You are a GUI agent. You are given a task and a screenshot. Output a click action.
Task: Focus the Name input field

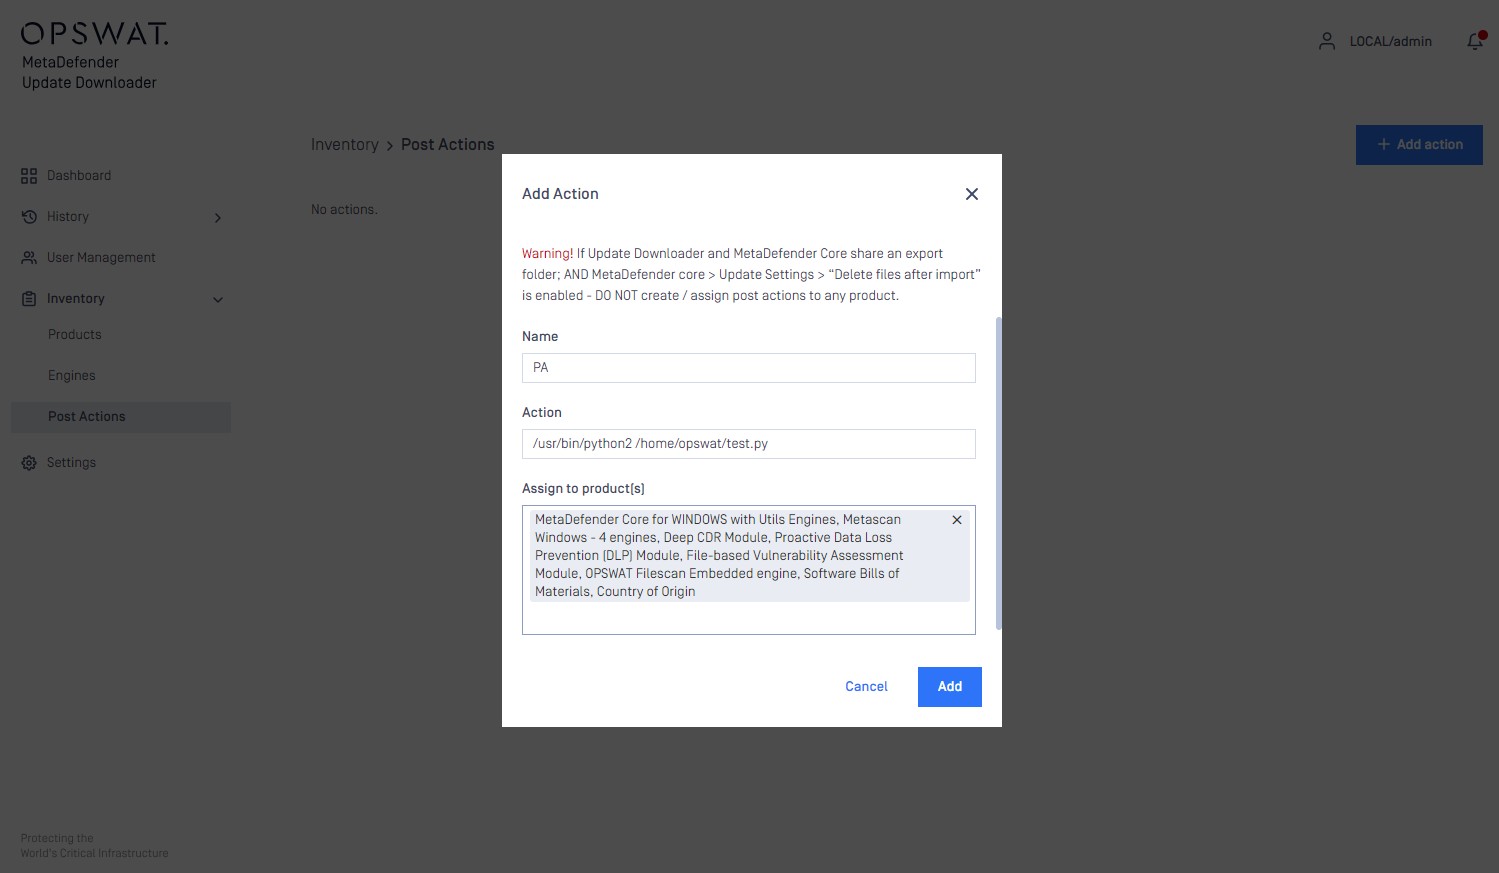point(749,368)
